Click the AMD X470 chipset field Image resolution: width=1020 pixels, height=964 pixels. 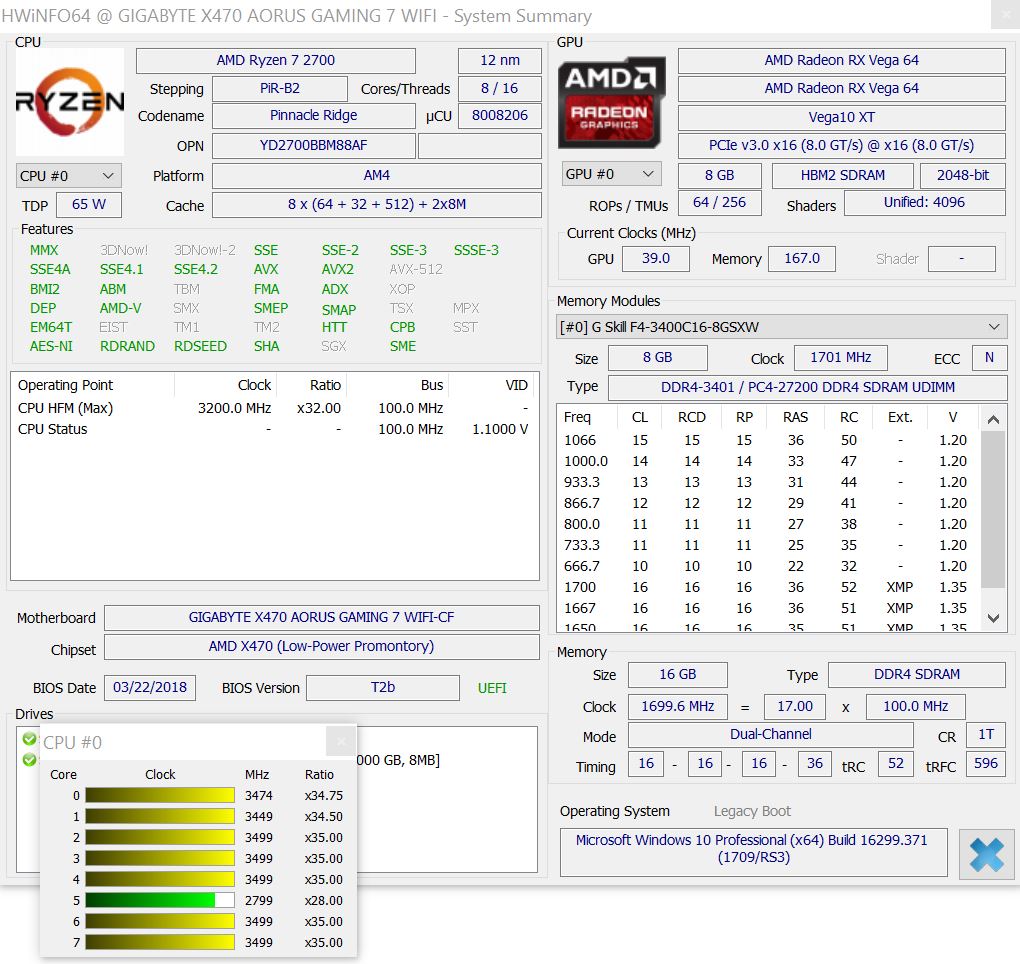(321, 647)
